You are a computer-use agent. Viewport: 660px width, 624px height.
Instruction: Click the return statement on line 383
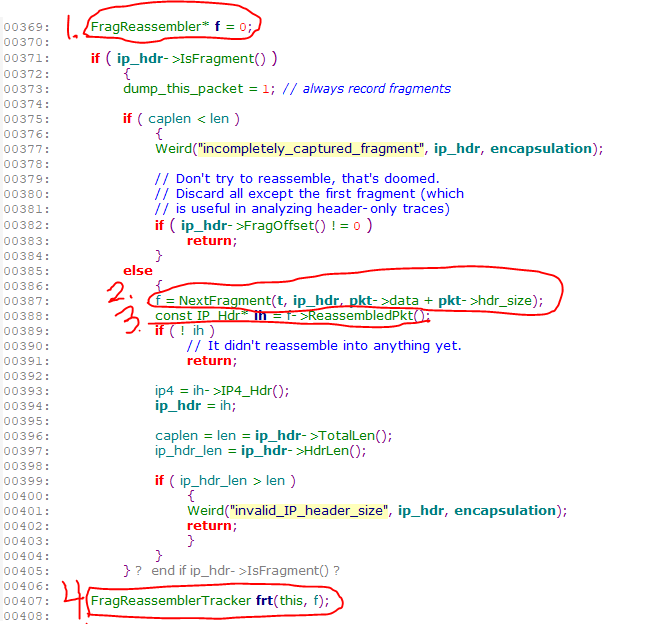click(x=211, y=240)
